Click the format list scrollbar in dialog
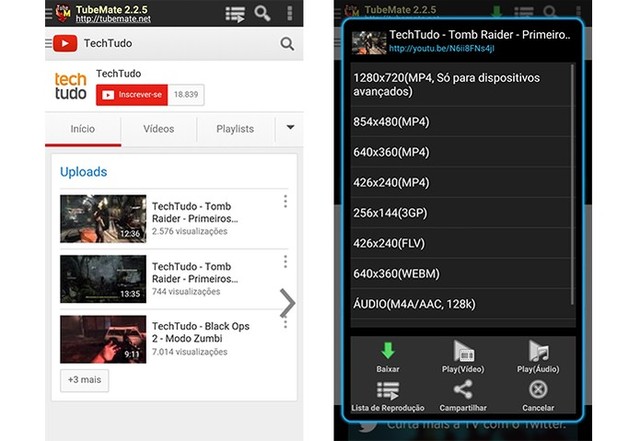This screenshot has height=441, width=640. coord(573,185)
